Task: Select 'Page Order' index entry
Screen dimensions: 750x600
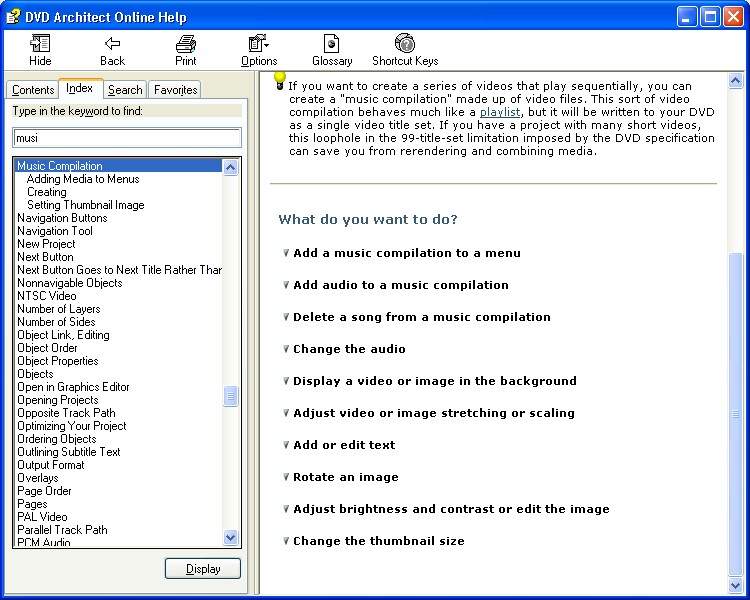Action: [x=44, y=491]
